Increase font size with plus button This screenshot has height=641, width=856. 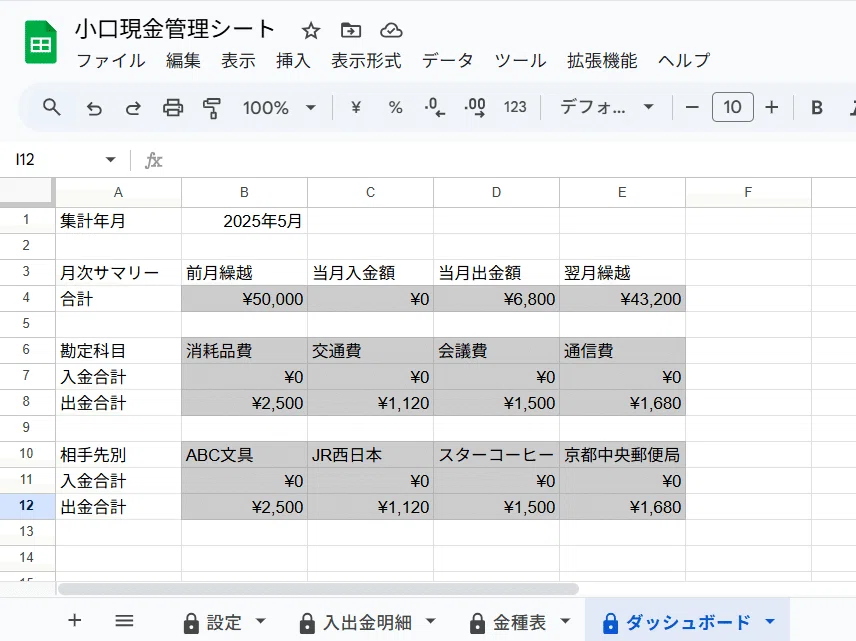(x=771, y=107)
